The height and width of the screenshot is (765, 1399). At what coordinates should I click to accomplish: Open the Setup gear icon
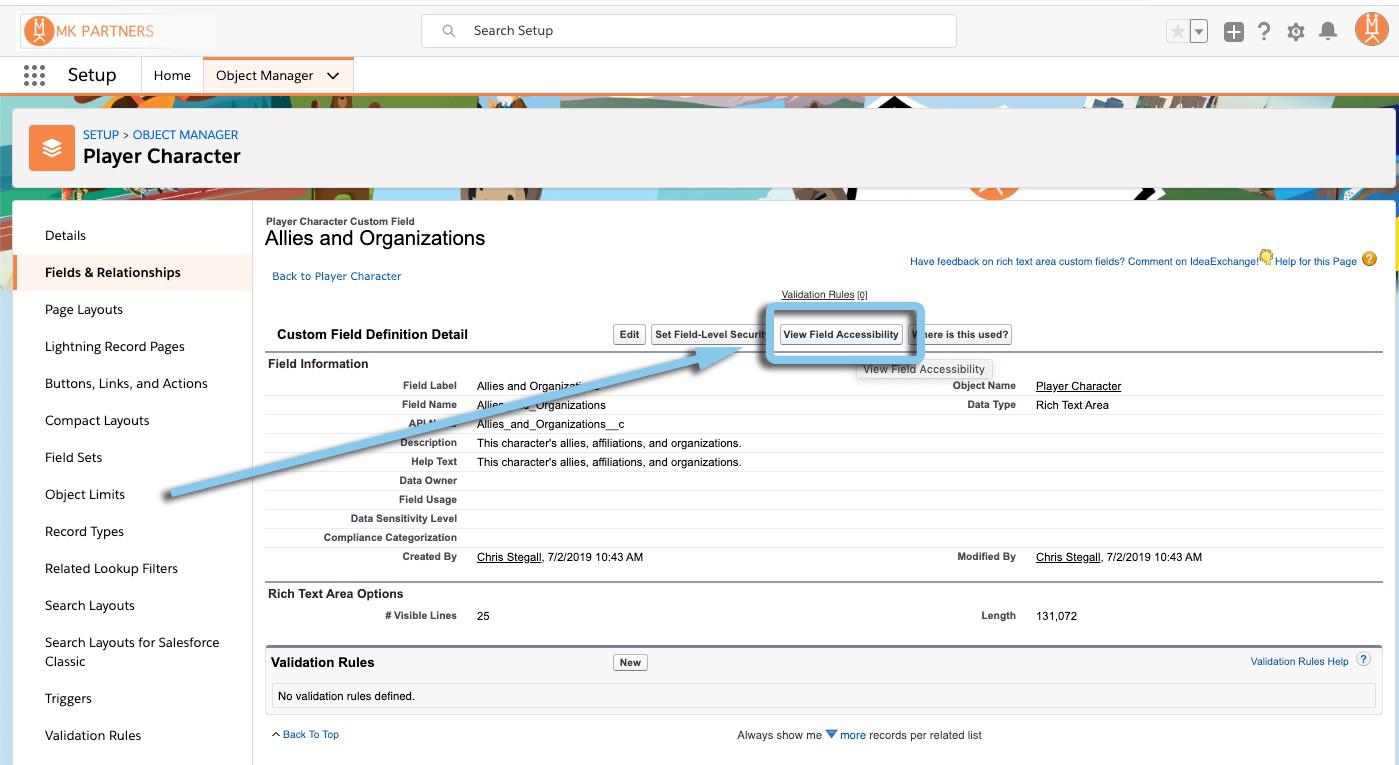point(1296,32)
